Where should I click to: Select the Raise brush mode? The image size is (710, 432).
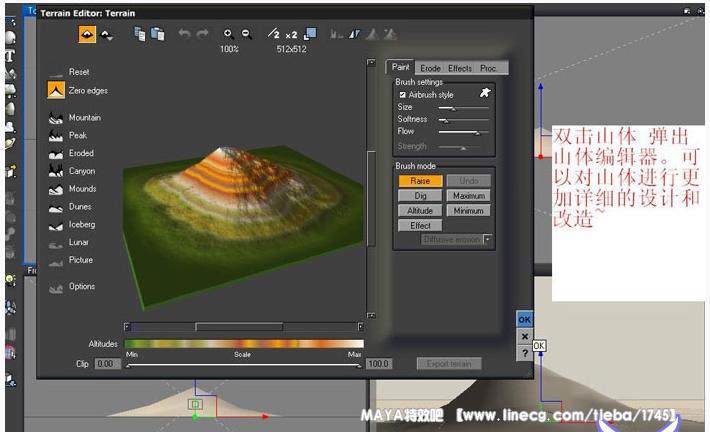coord(420,181)
